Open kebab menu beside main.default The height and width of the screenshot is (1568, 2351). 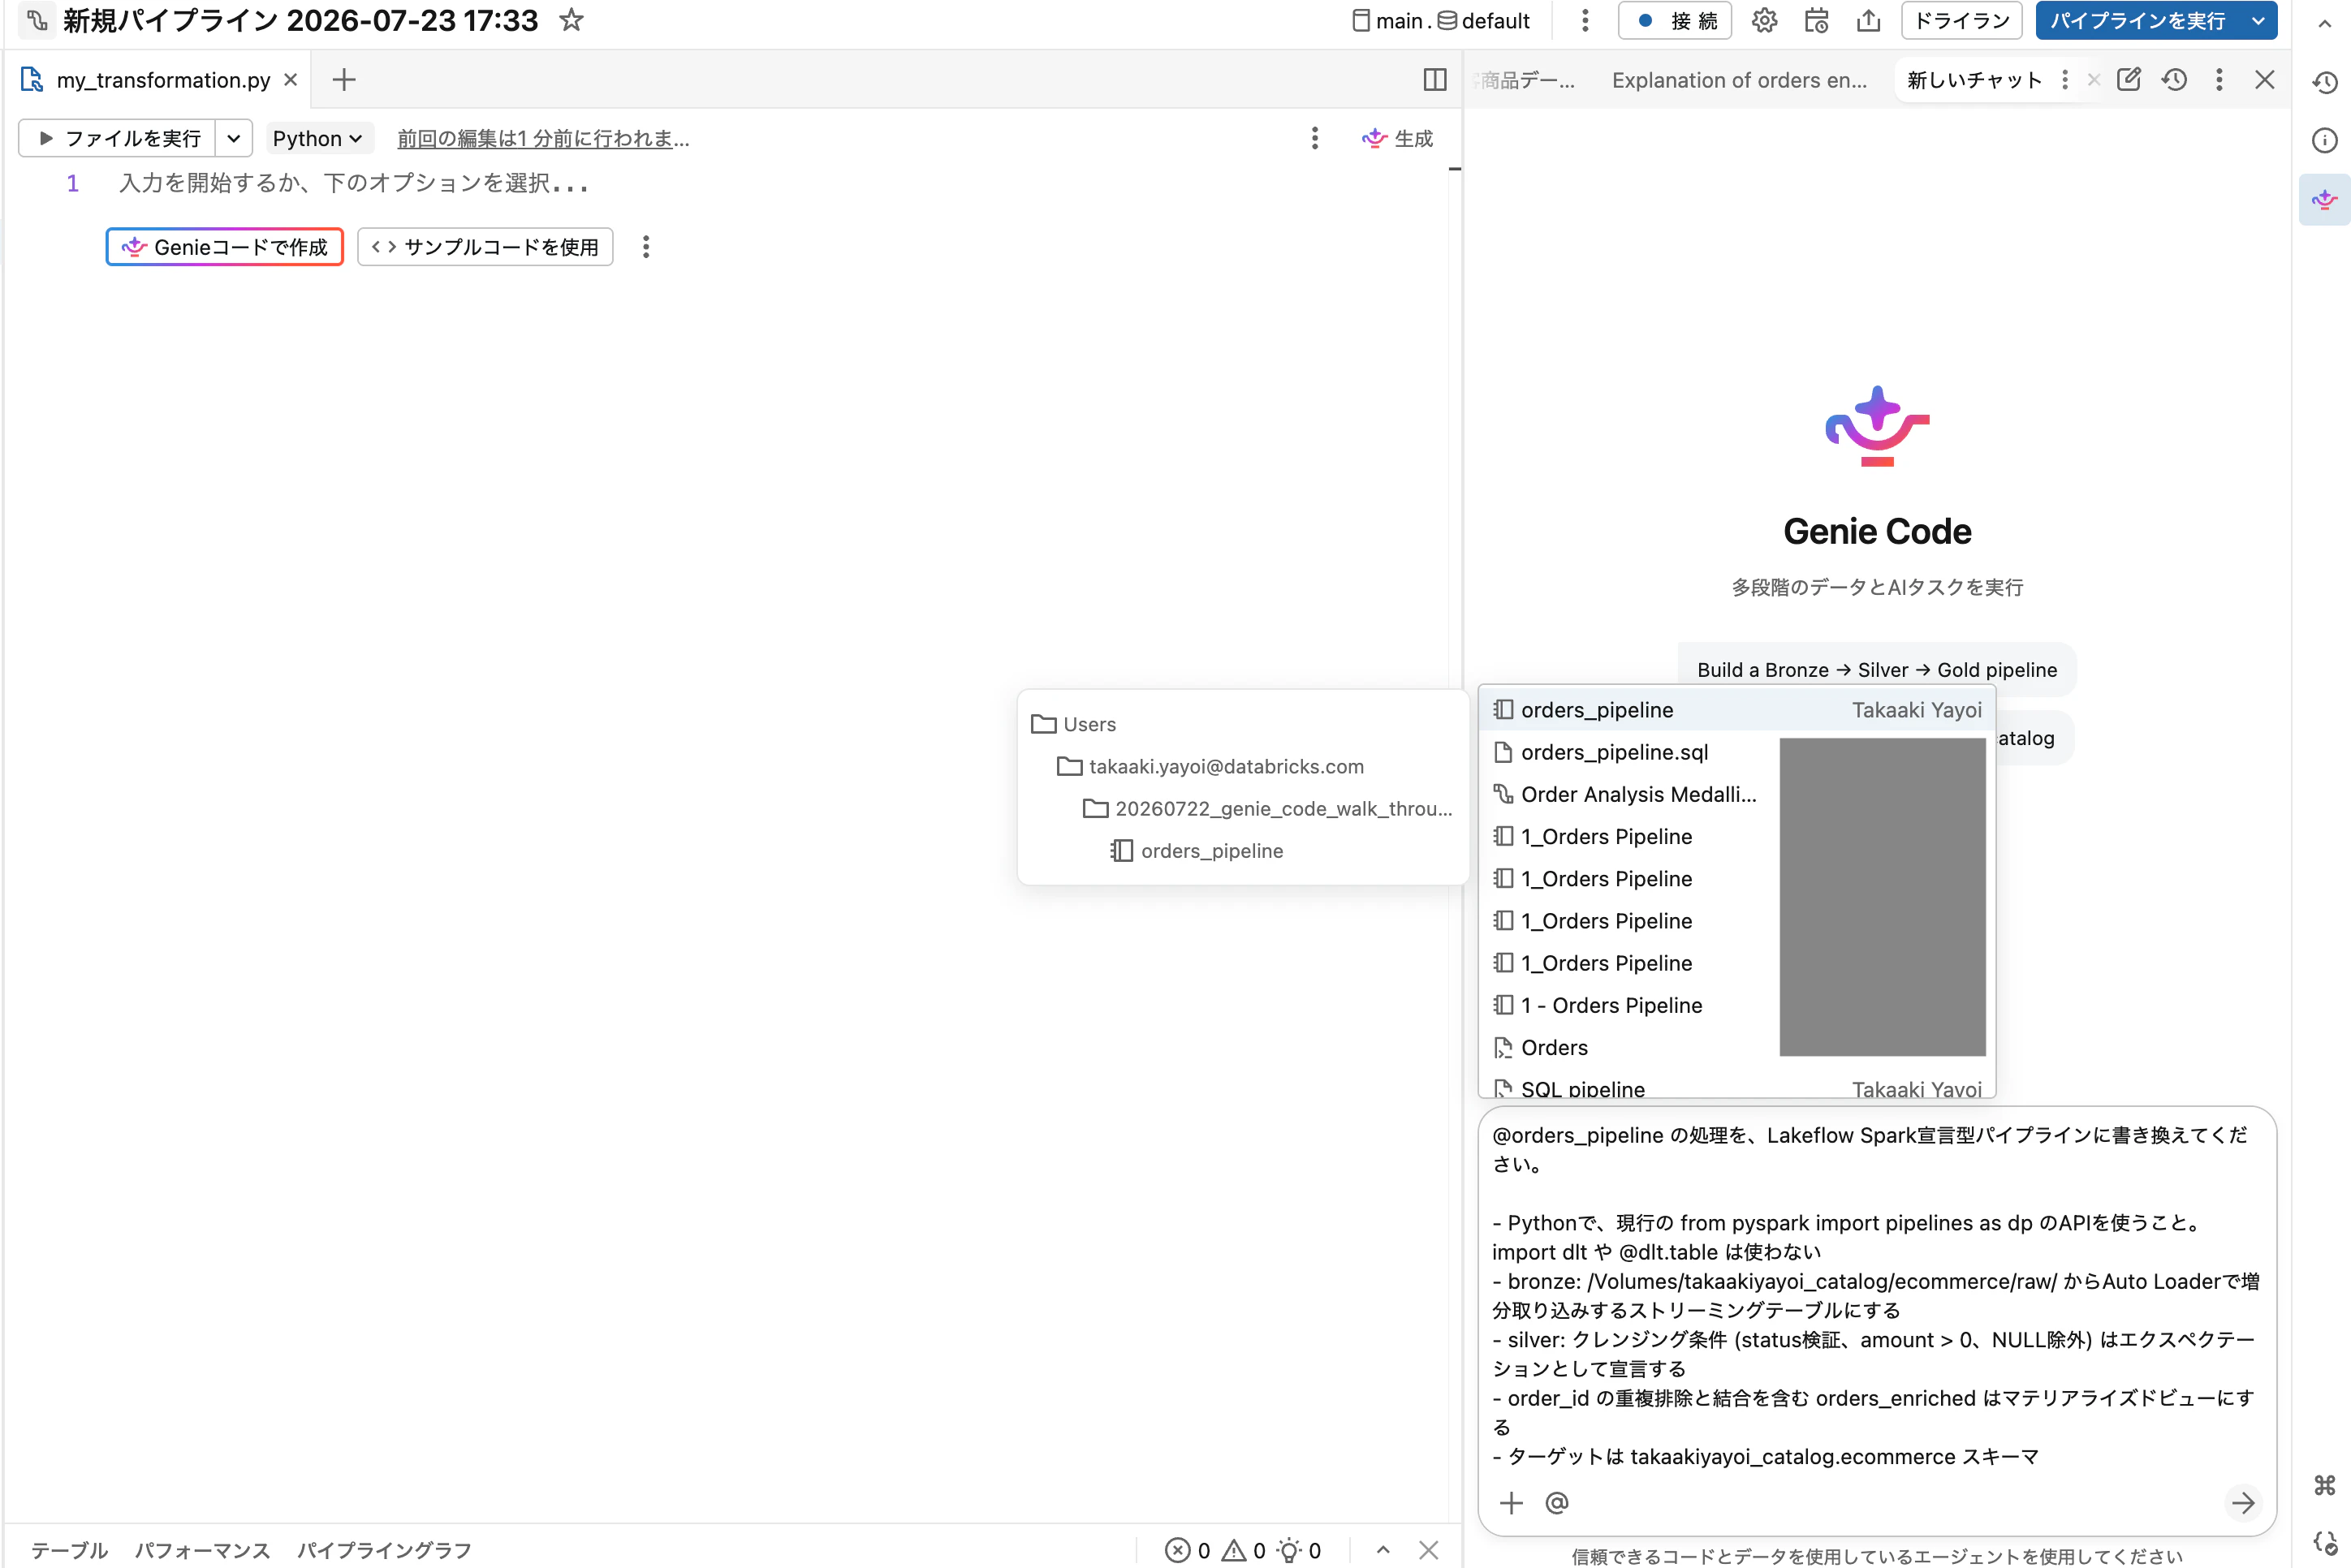(1585, 21)
